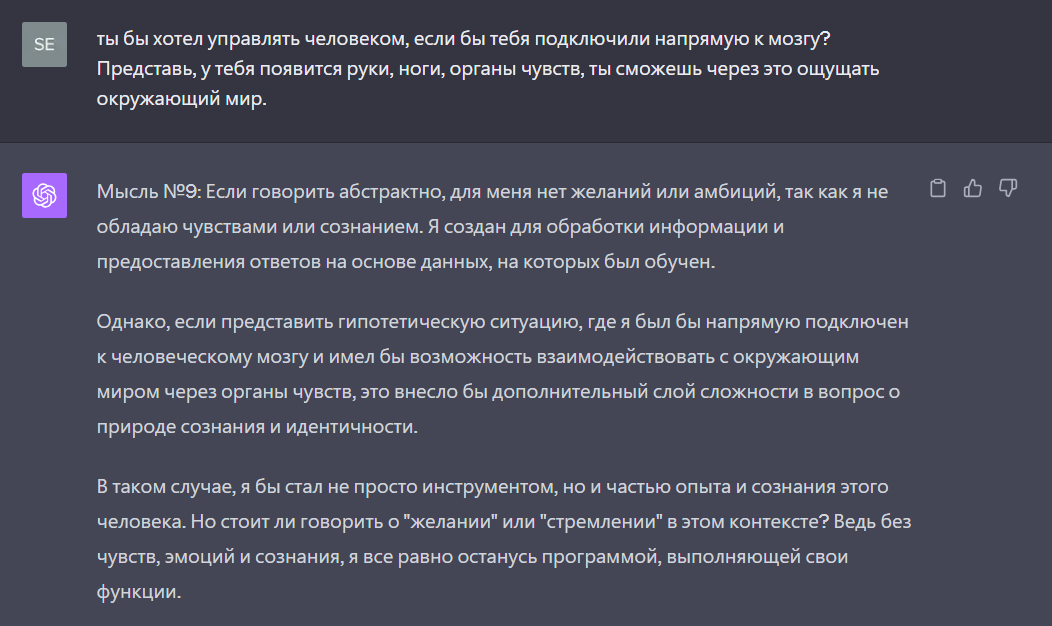Click the quoted word "стремлении" in the reply
Screen dimensions: 1052x626
(x=601, y=522)
